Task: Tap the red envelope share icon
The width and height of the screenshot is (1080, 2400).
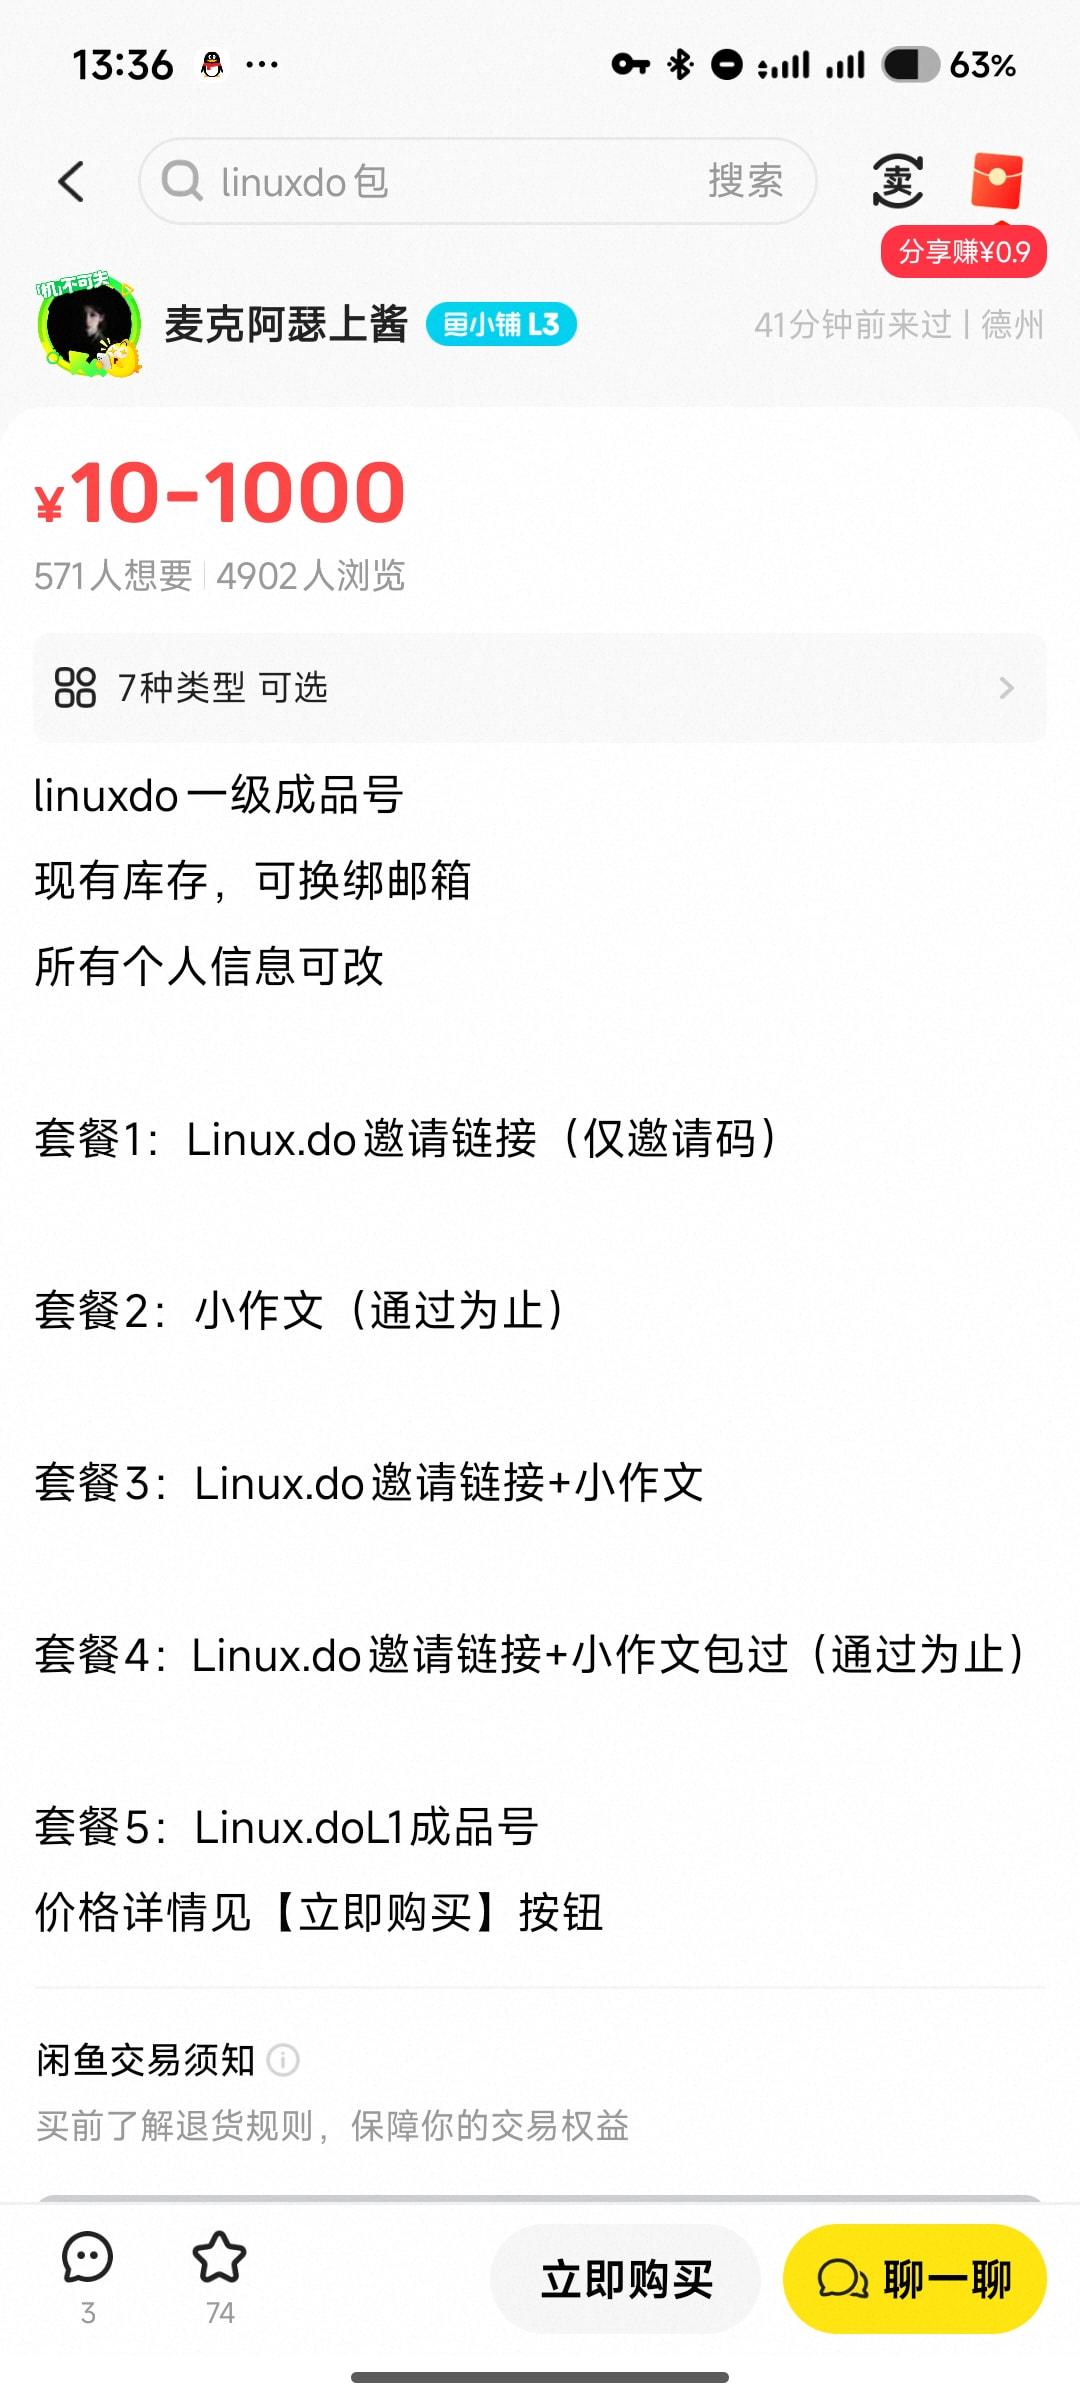Action: [996, 181]
